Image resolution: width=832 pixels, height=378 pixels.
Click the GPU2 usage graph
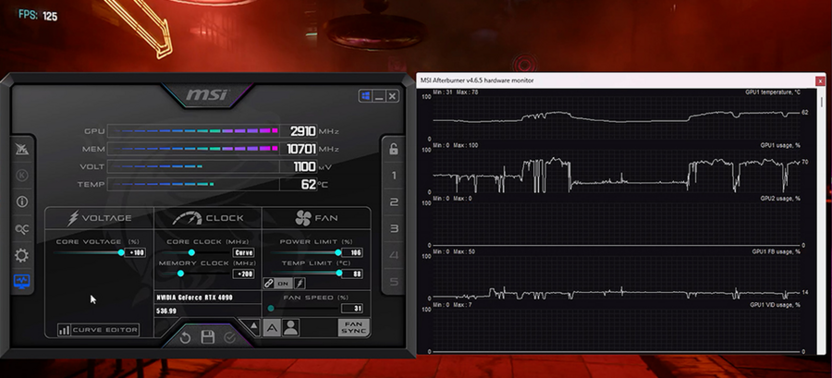pyautogui.click(x=616, y=223)
